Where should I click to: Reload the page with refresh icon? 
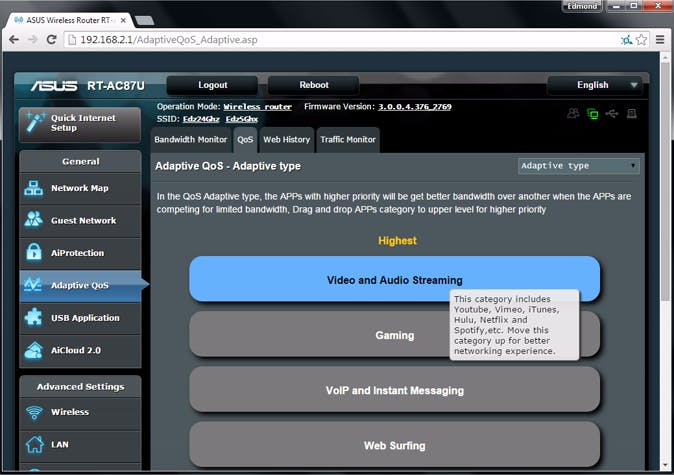(52, 40)
